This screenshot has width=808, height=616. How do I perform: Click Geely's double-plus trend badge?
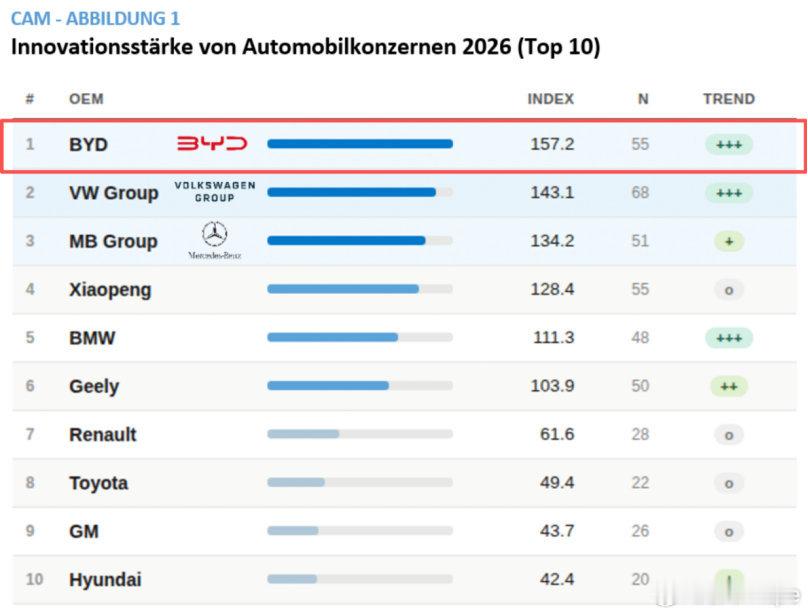(729, 386)
